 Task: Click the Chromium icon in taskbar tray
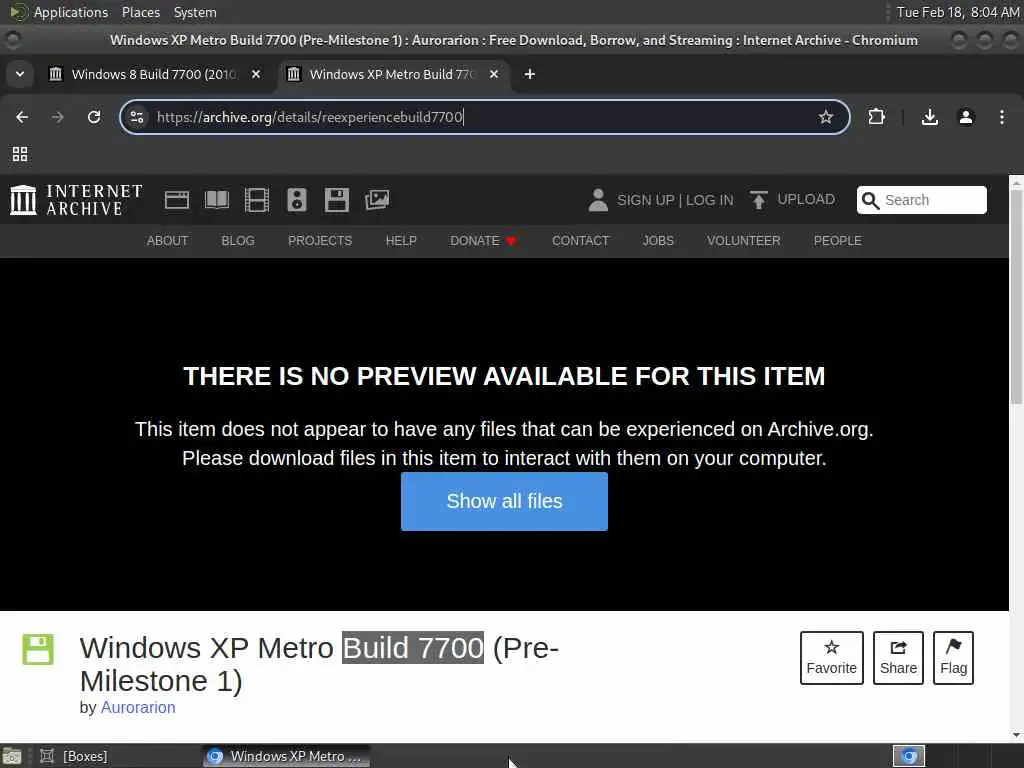point(909,756)
